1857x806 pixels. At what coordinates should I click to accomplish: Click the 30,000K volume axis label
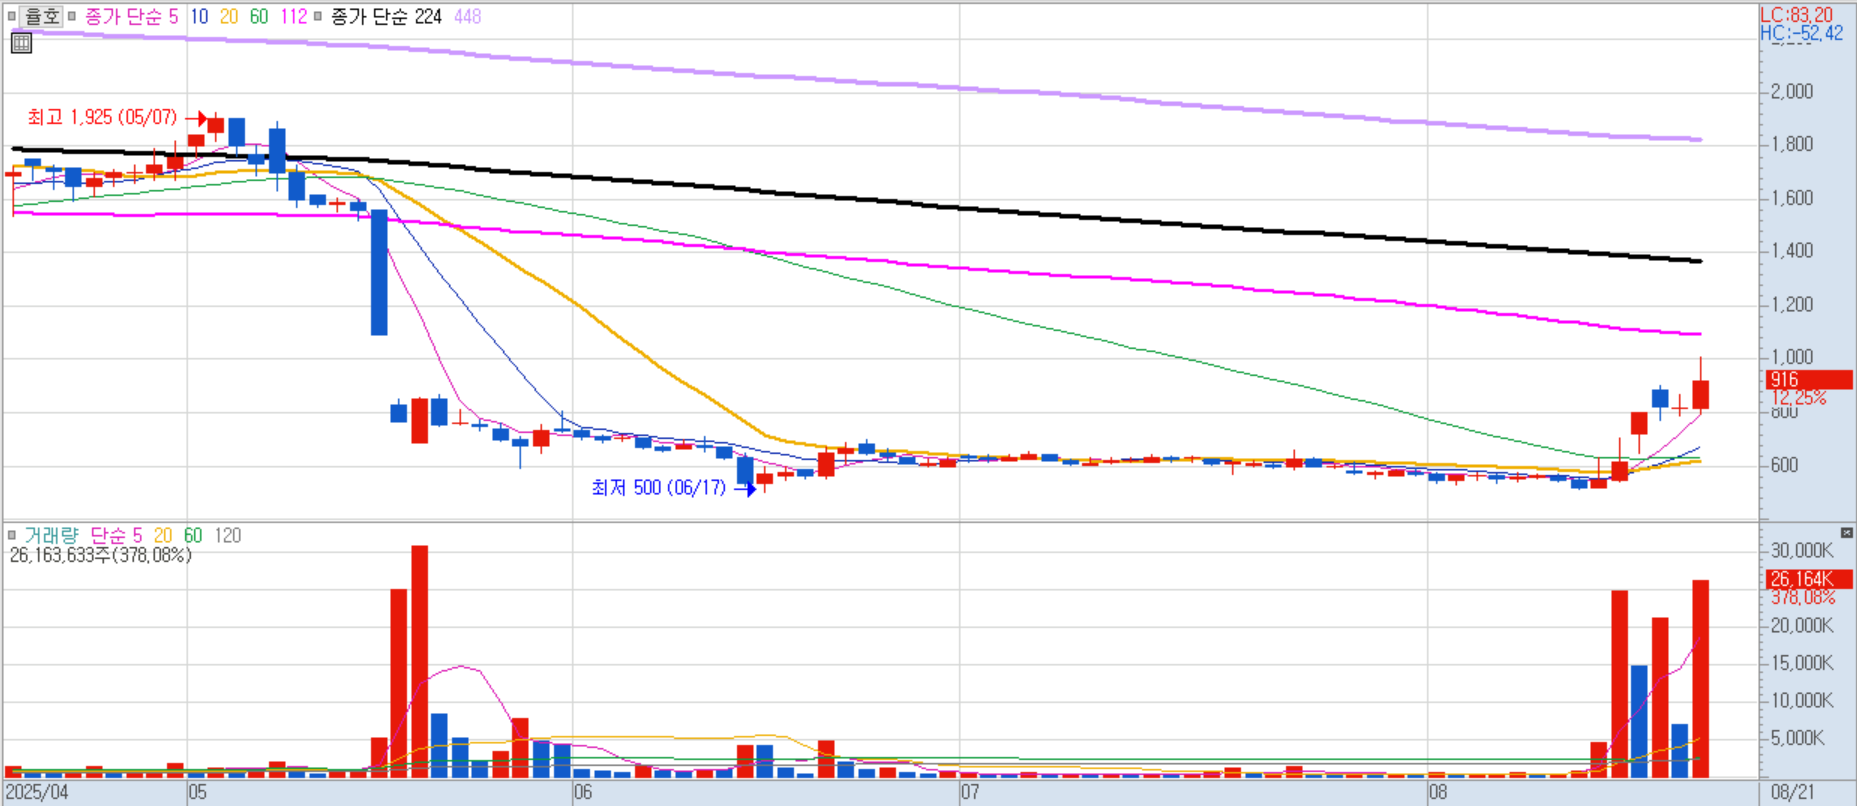click(1802, 550)
